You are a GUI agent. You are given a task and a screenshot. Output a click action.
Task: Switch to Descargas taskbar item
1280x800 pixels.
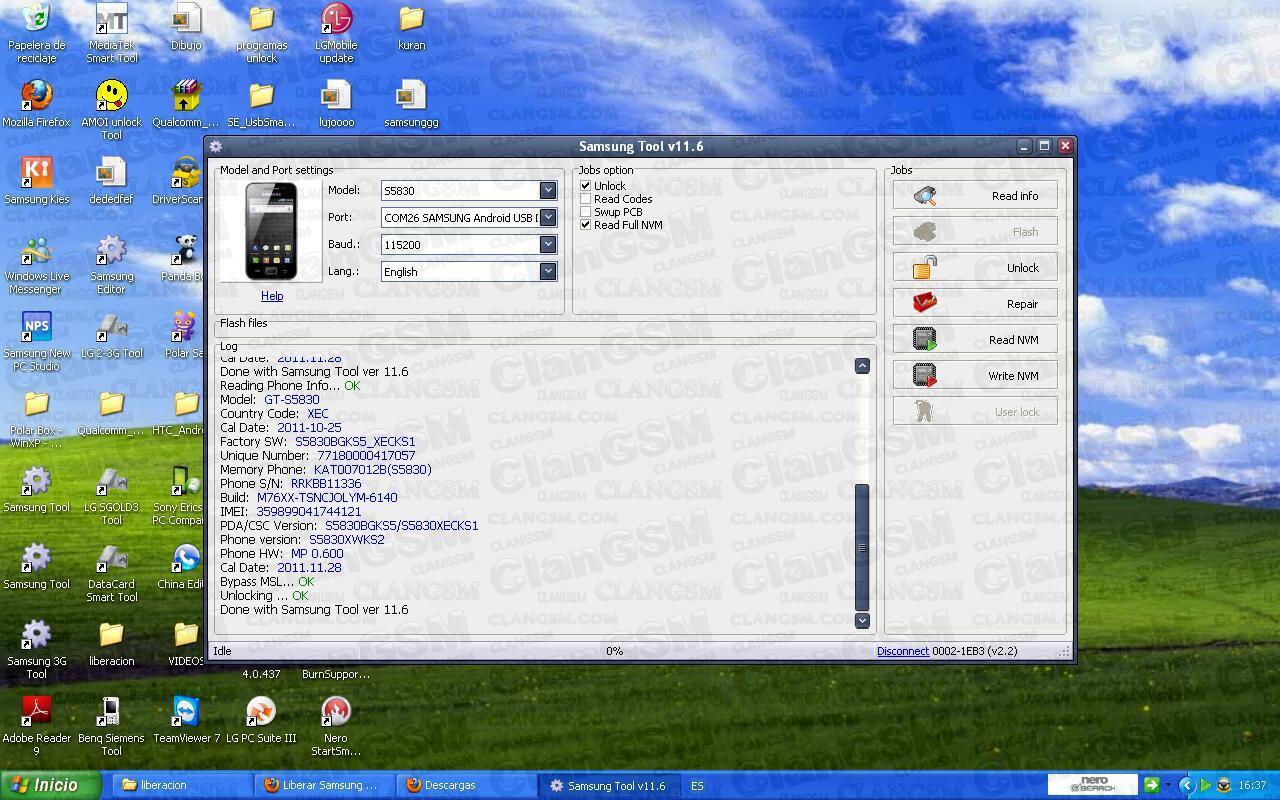tap(467, 785)
